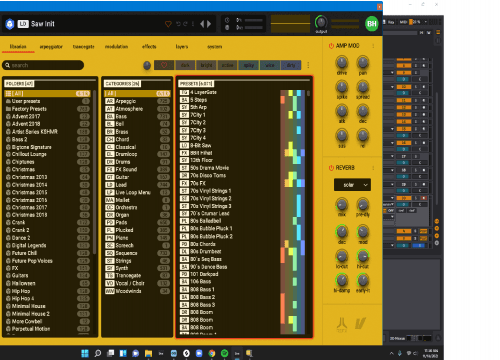Open Spotify from the taskbar
The height and width of the screenshot is (360, 500).
coord(224,353)
